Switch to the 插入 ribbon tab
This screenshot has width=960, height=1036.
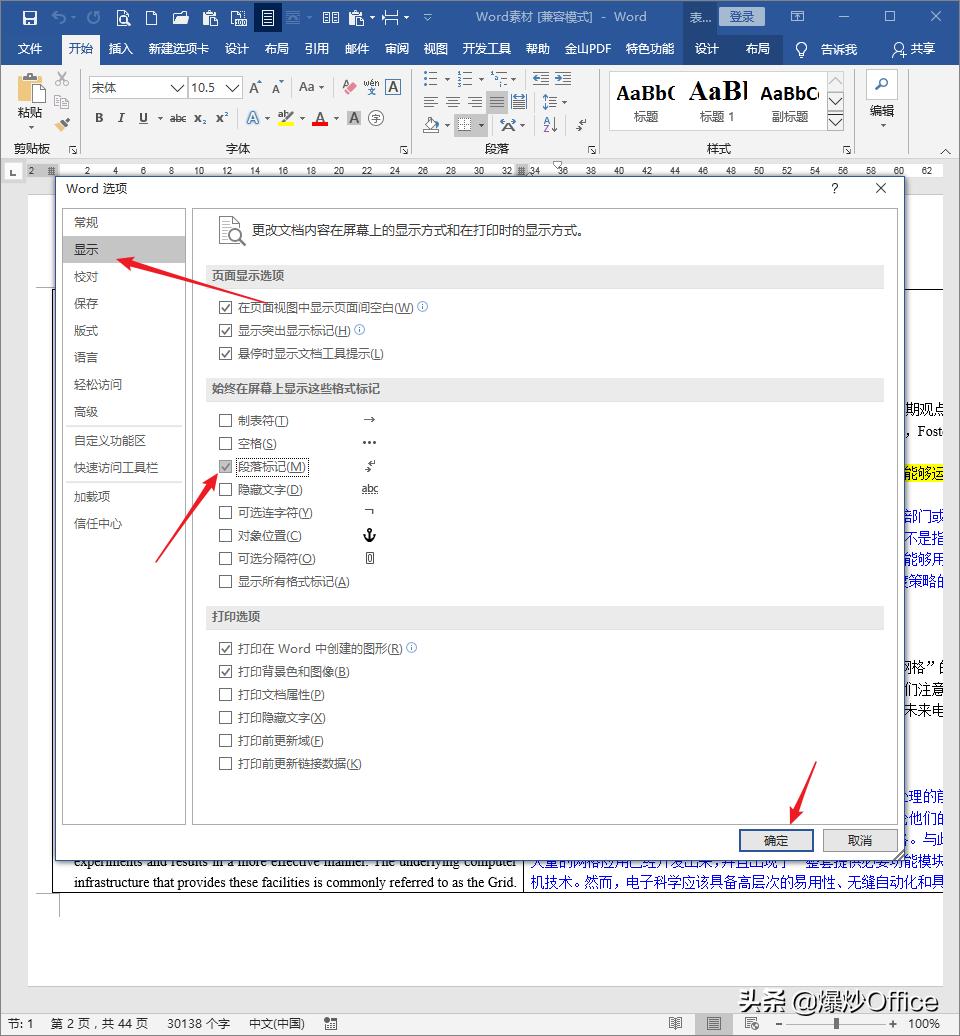121,47
